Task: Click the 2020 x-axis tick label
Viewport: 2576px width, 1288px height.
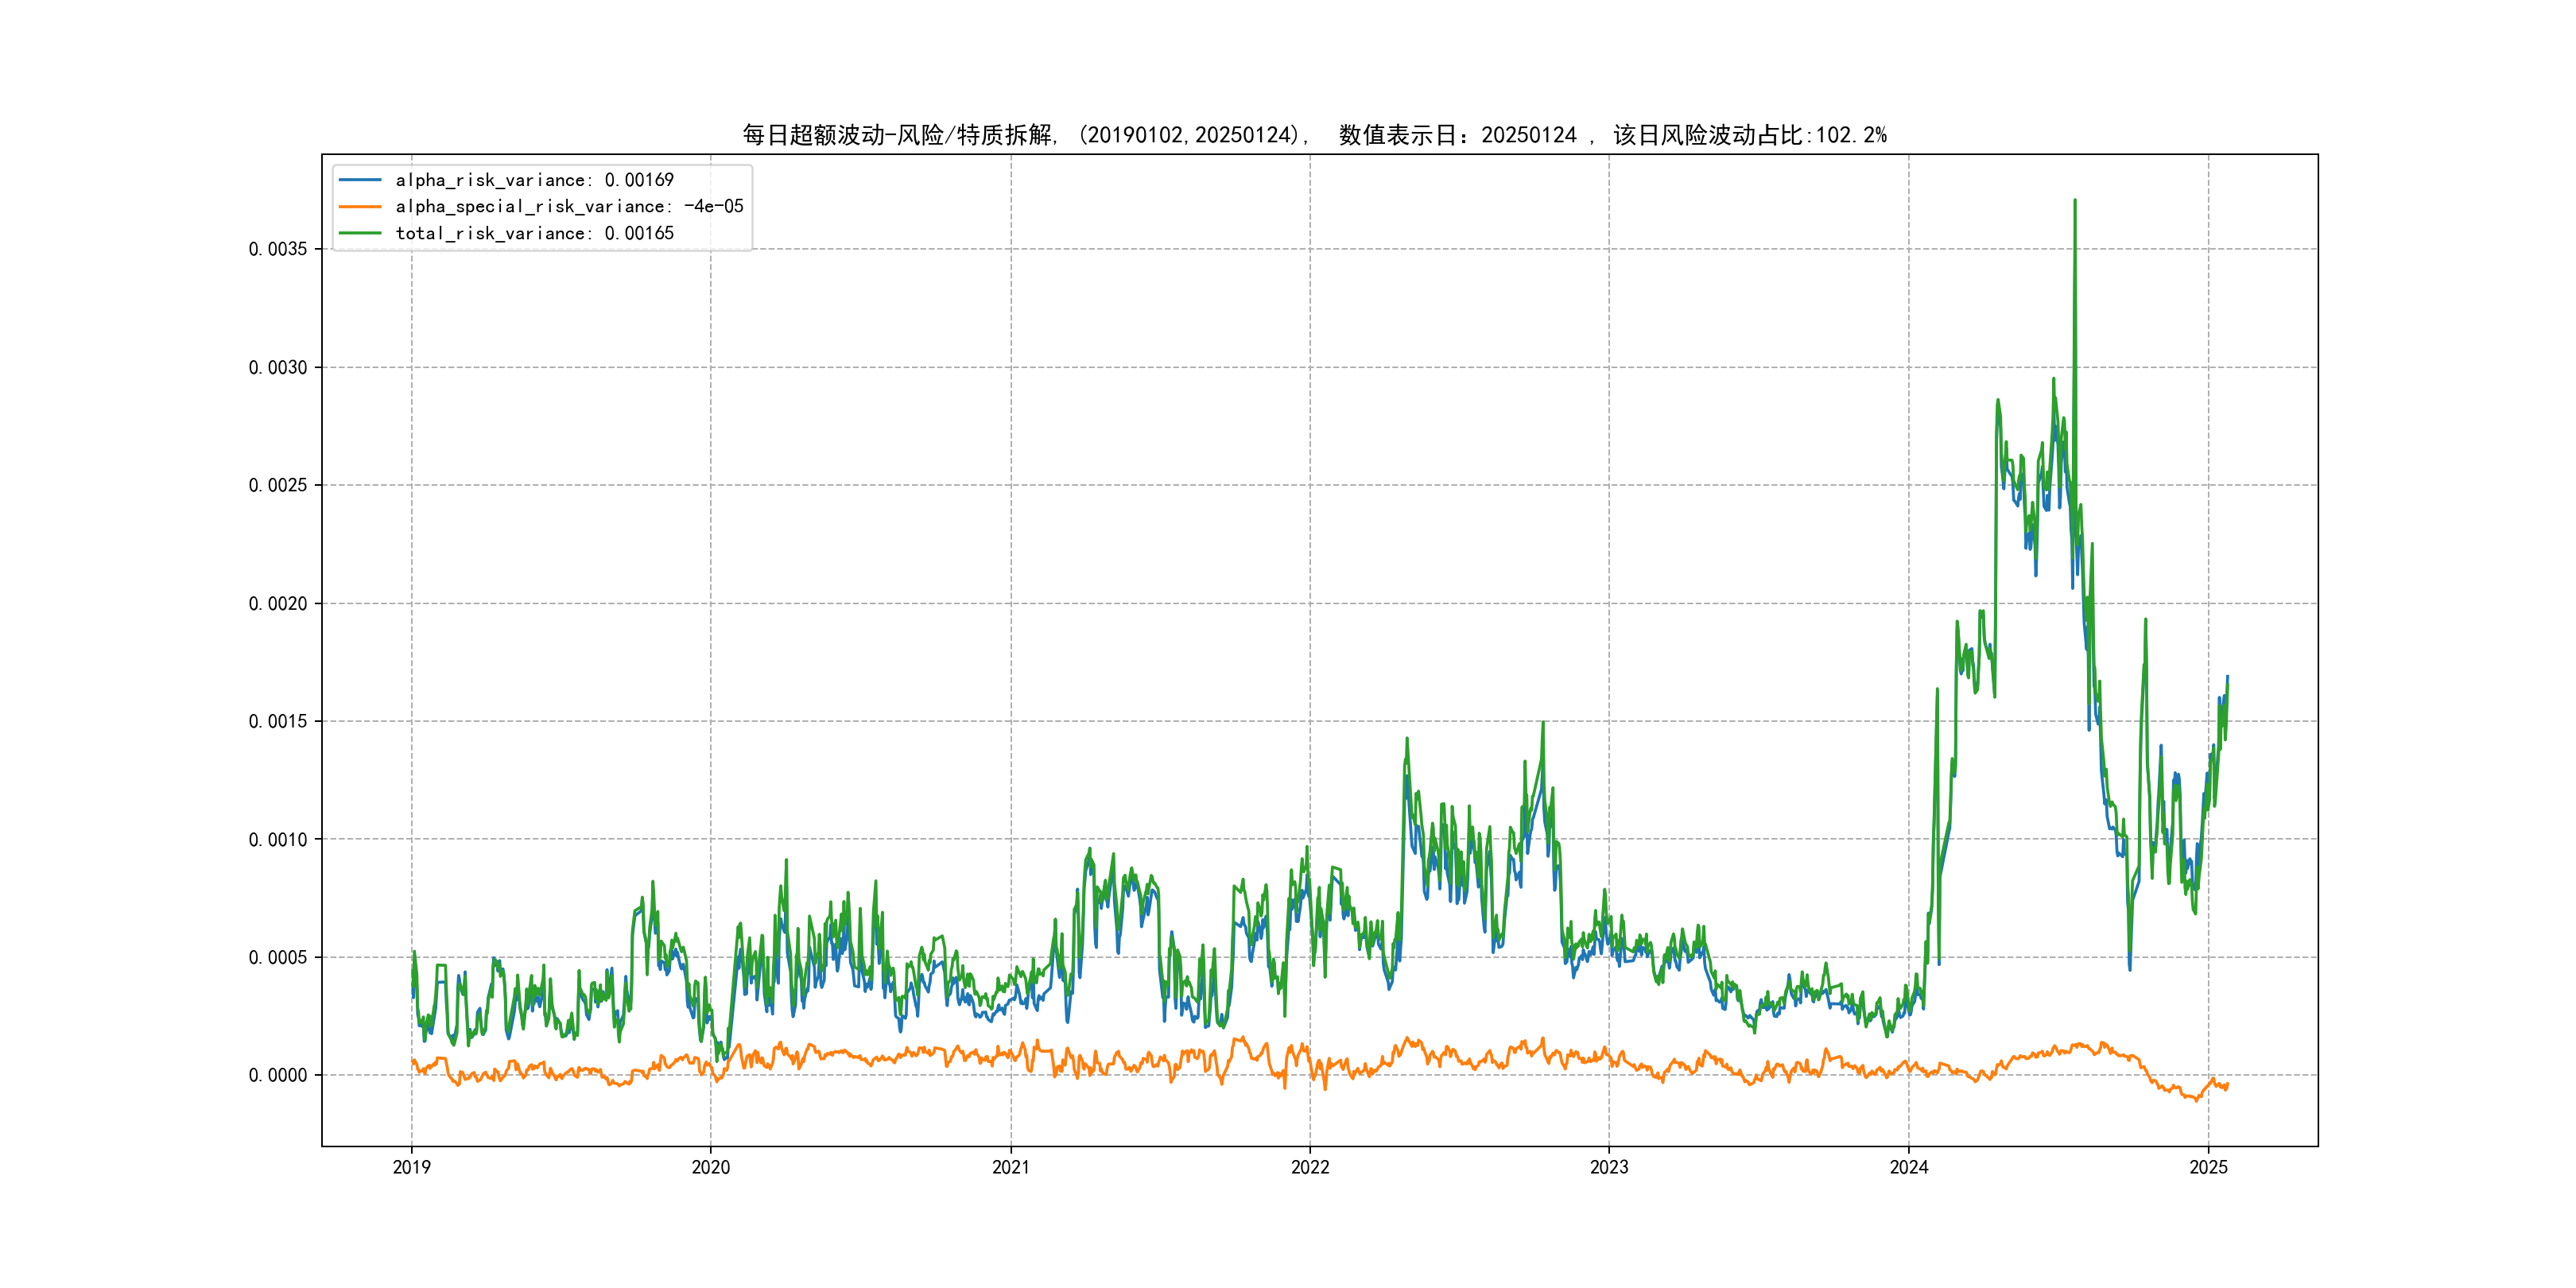Action: 711,1167
